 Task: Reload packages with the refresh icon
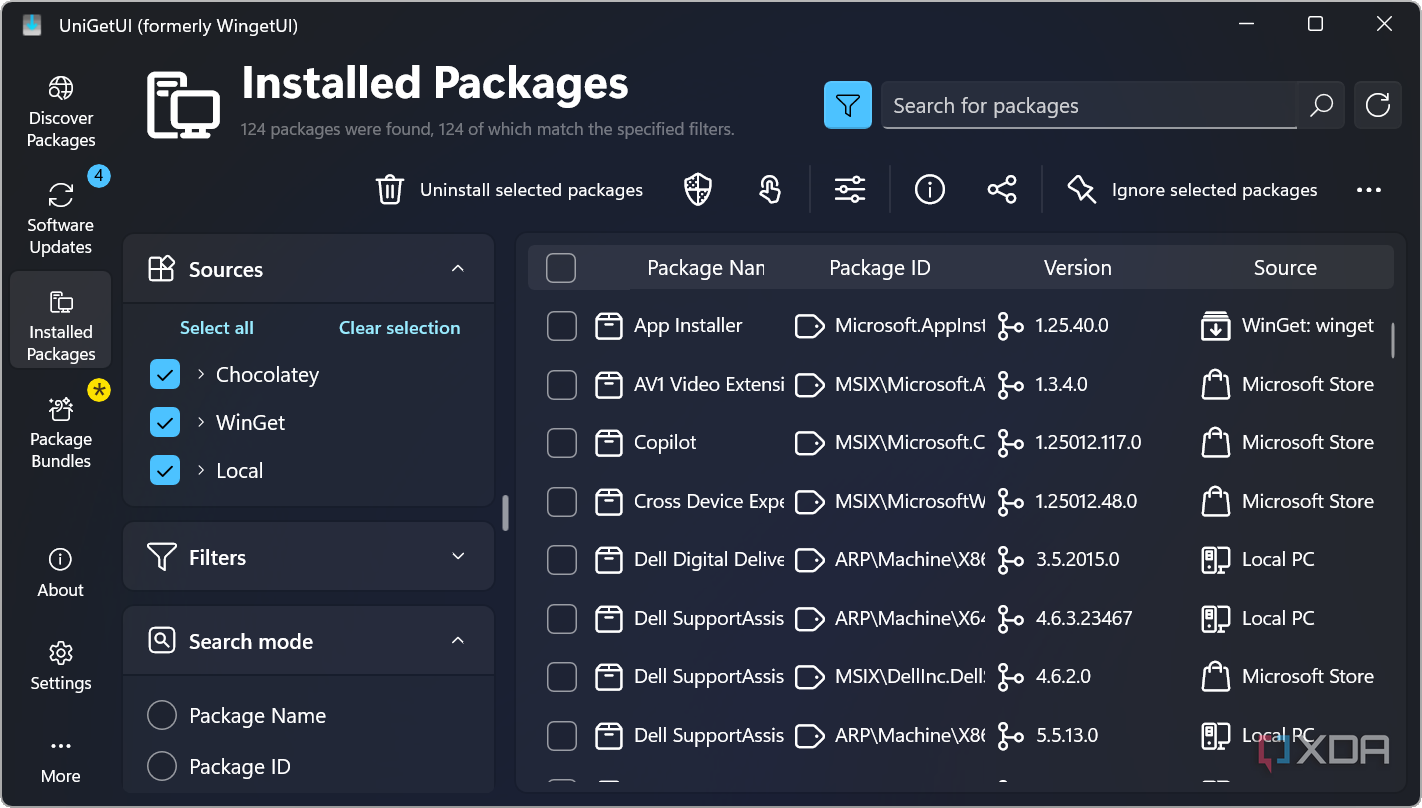[1378, 105]
